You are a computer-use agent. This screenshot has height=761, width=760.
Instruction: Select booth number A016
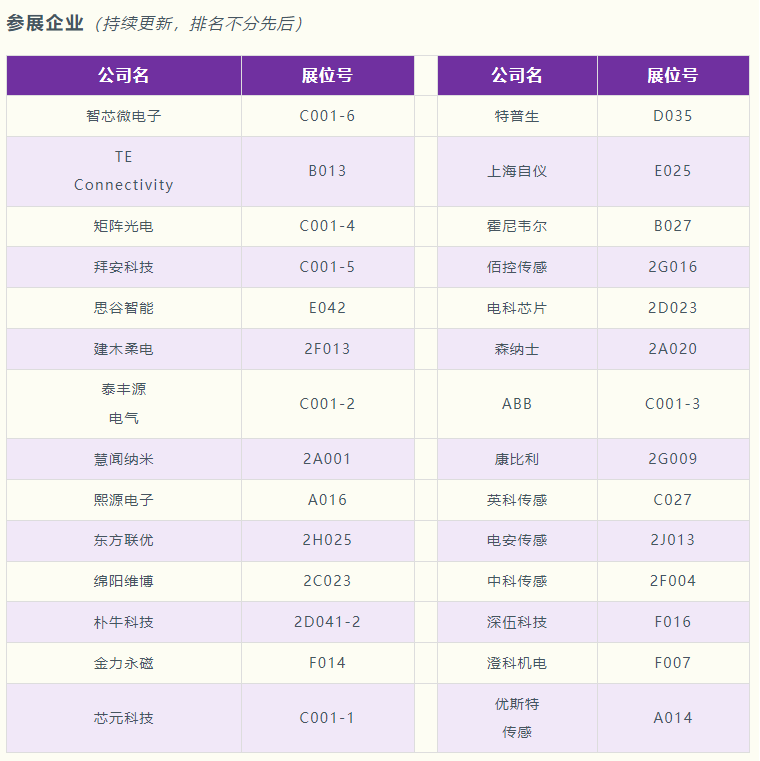pyautogui.click(x=328, y=500)
